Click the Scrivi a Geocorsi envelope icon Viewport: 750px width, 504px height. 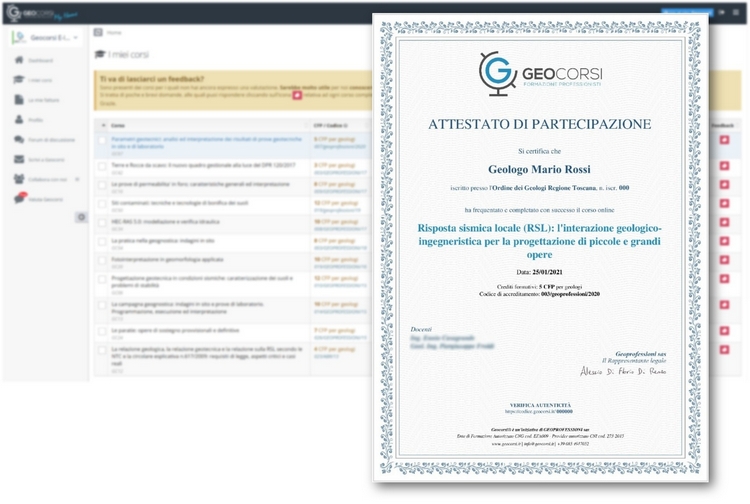click(x=19, y=159)
